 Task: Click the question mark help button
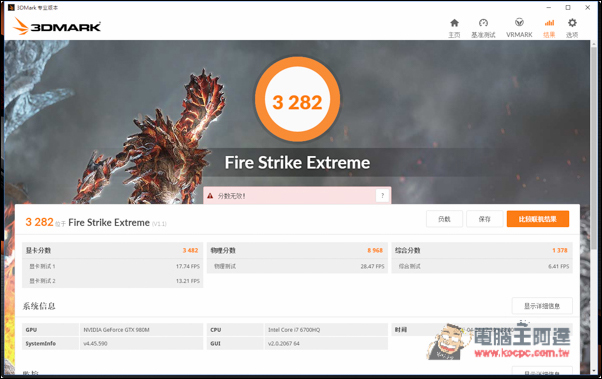382,196
